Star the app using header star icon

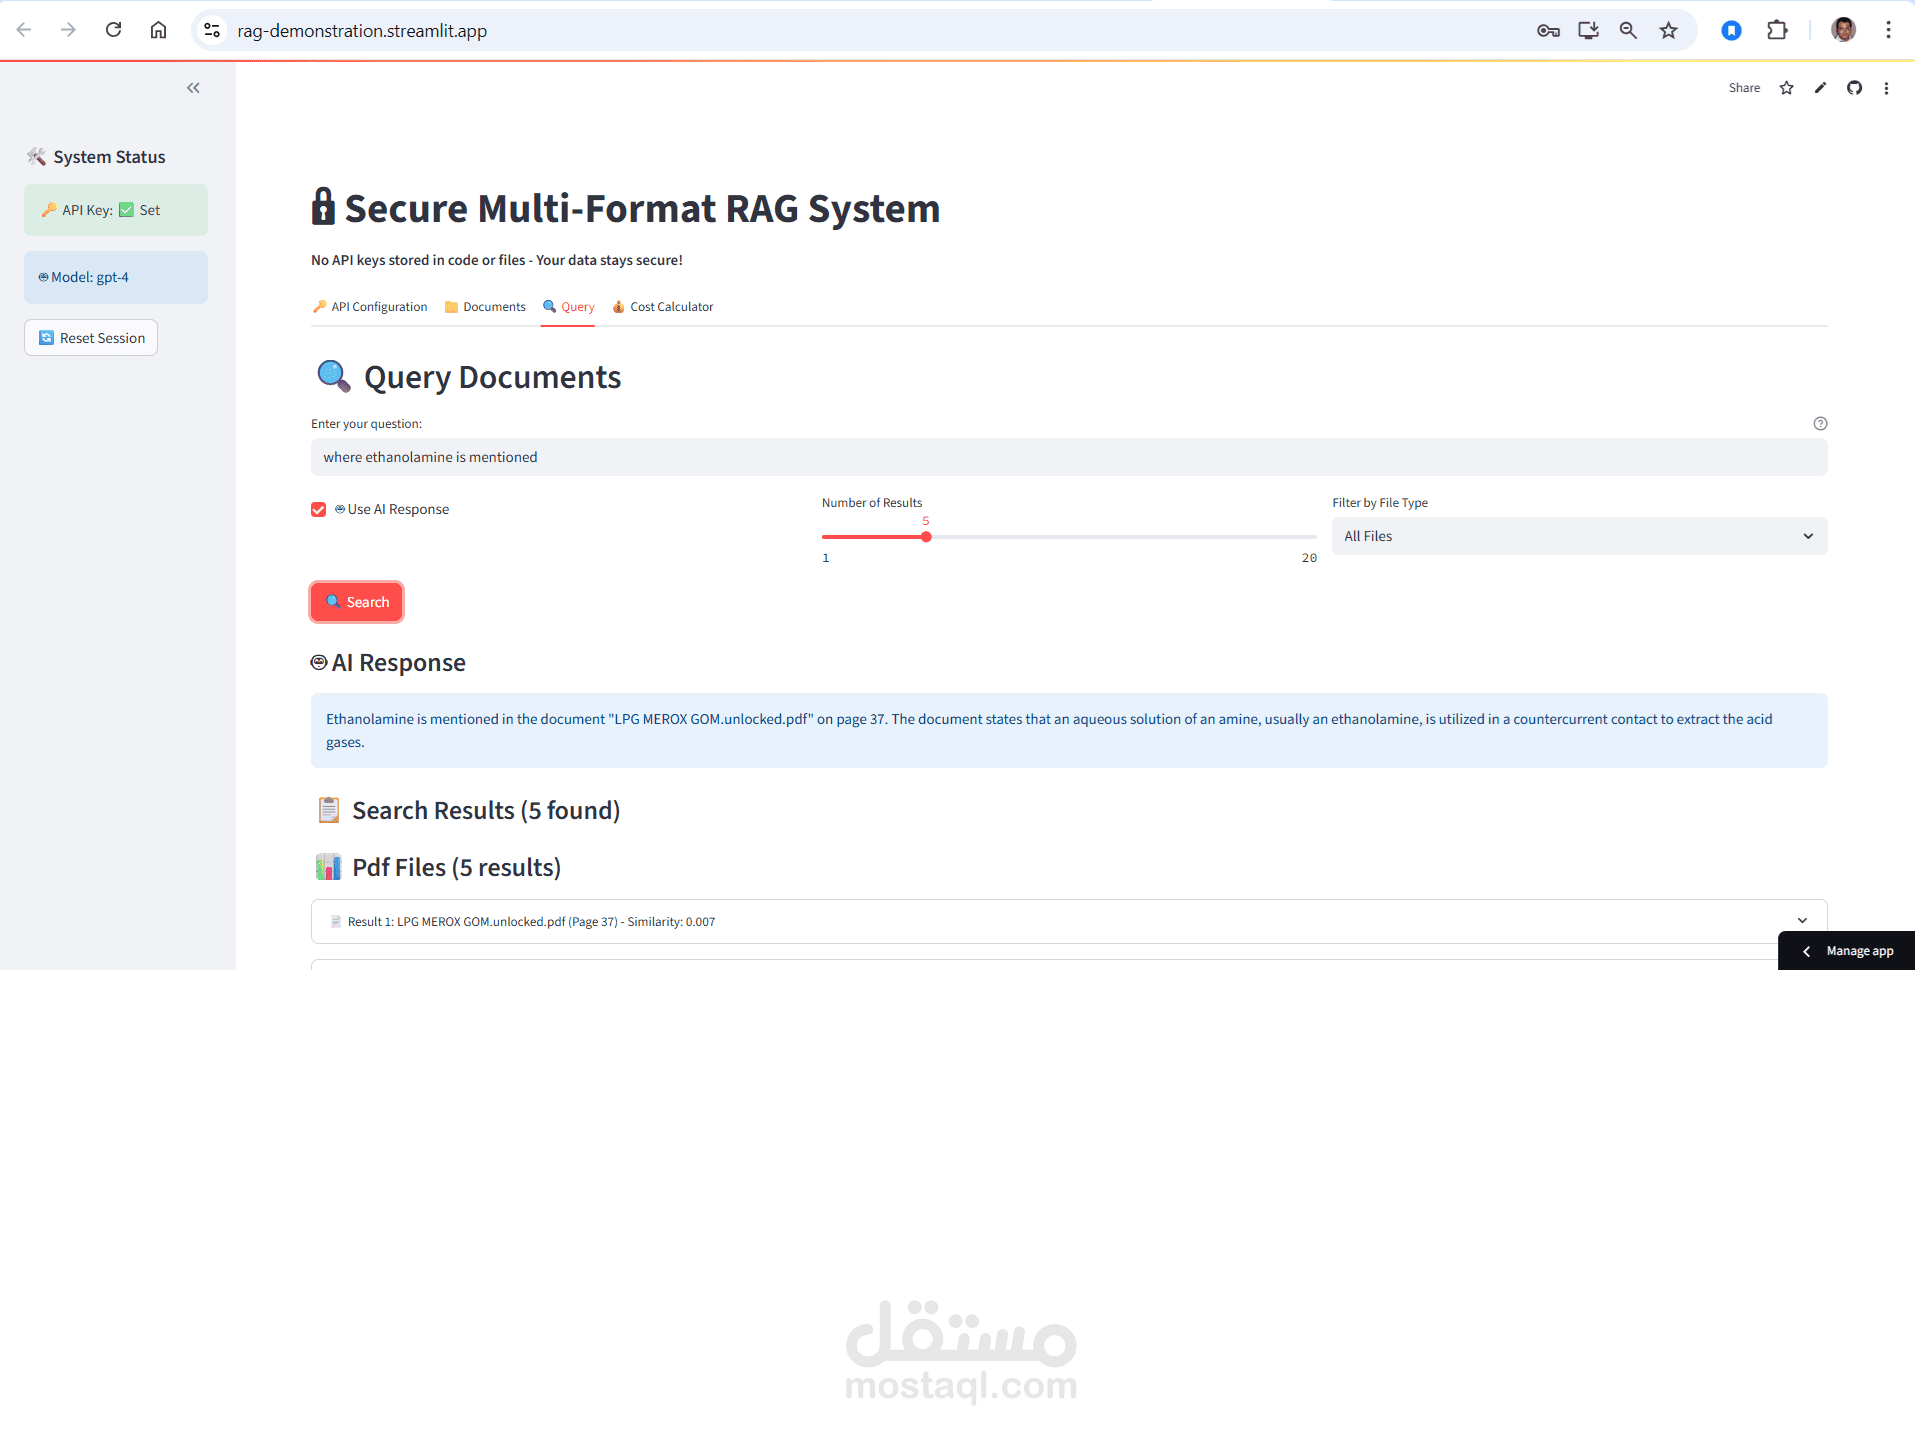[1786, 88]
